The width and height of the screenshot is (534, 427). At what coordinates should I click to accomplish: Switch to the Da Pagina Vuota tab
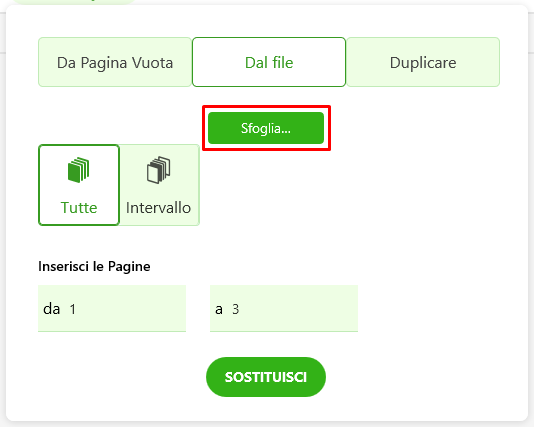115,62
